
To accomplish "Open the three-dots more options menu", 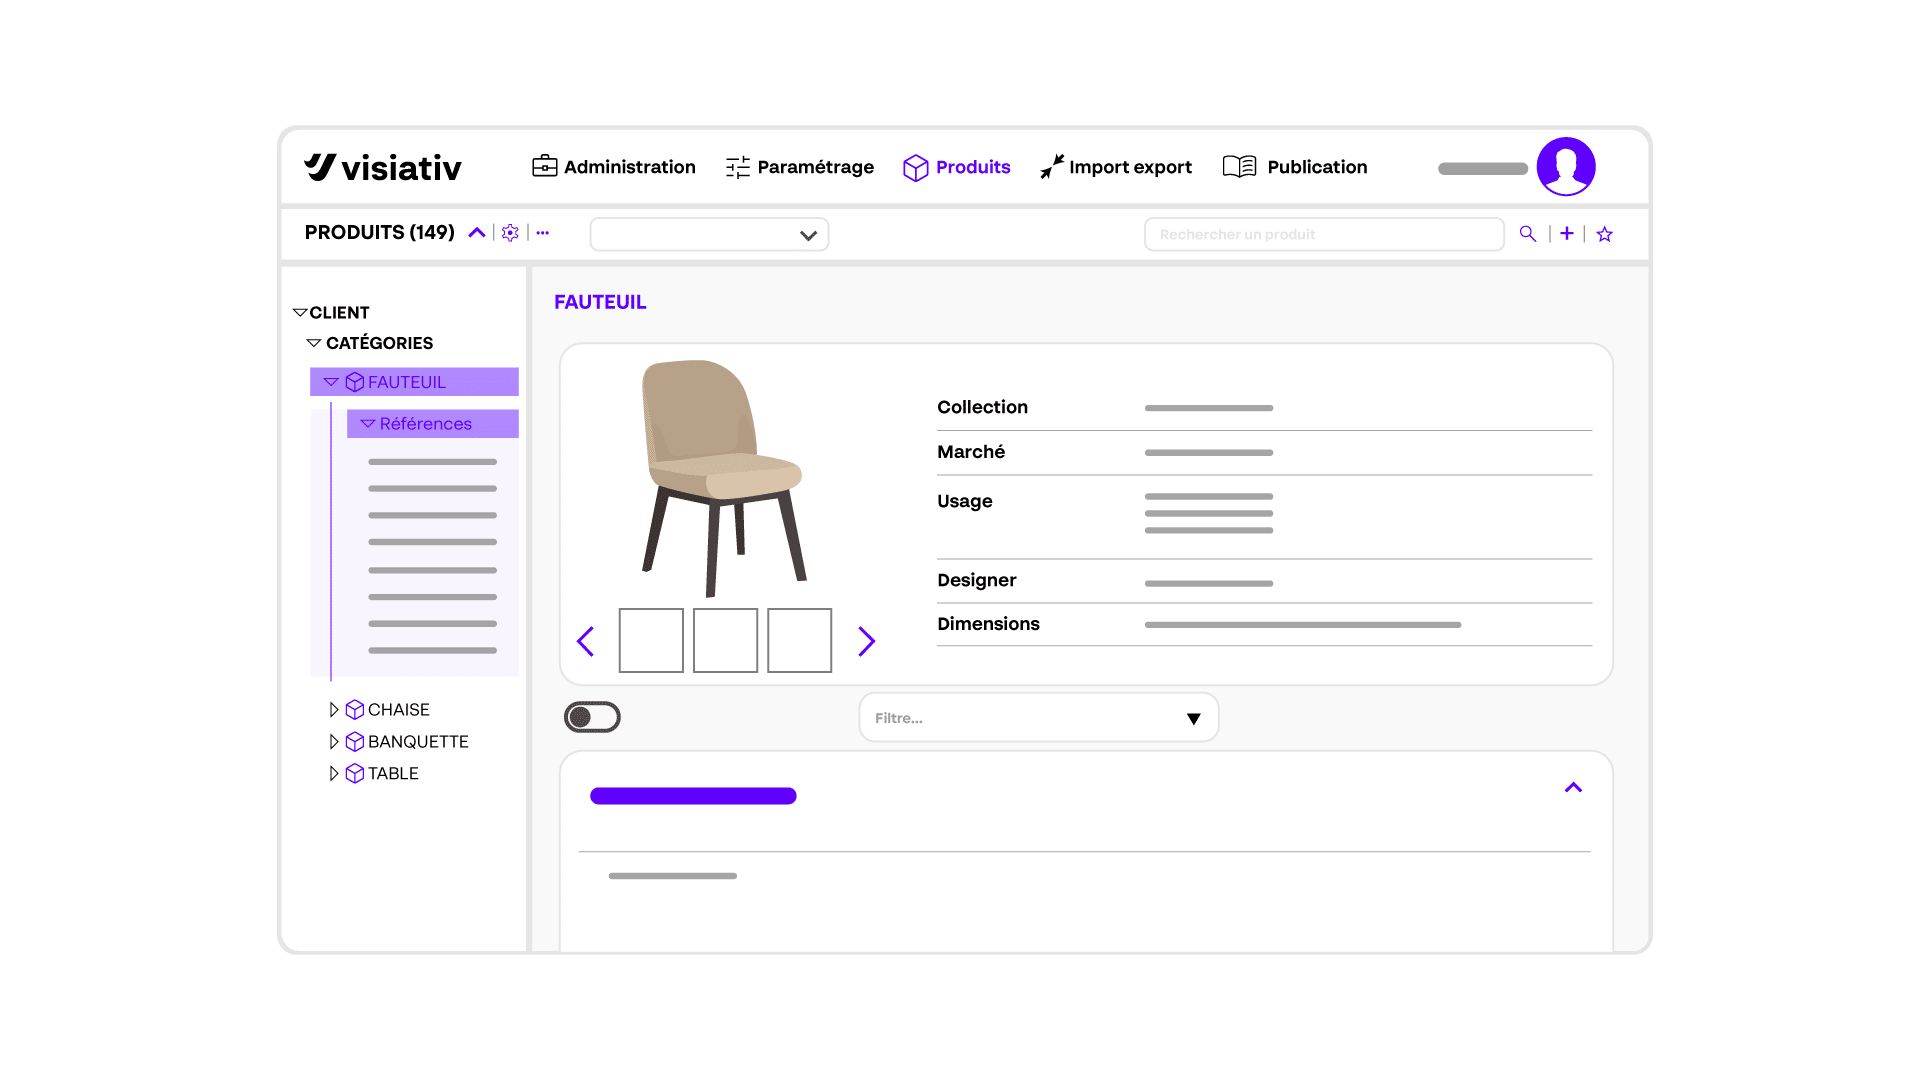I will pos(543,233).
